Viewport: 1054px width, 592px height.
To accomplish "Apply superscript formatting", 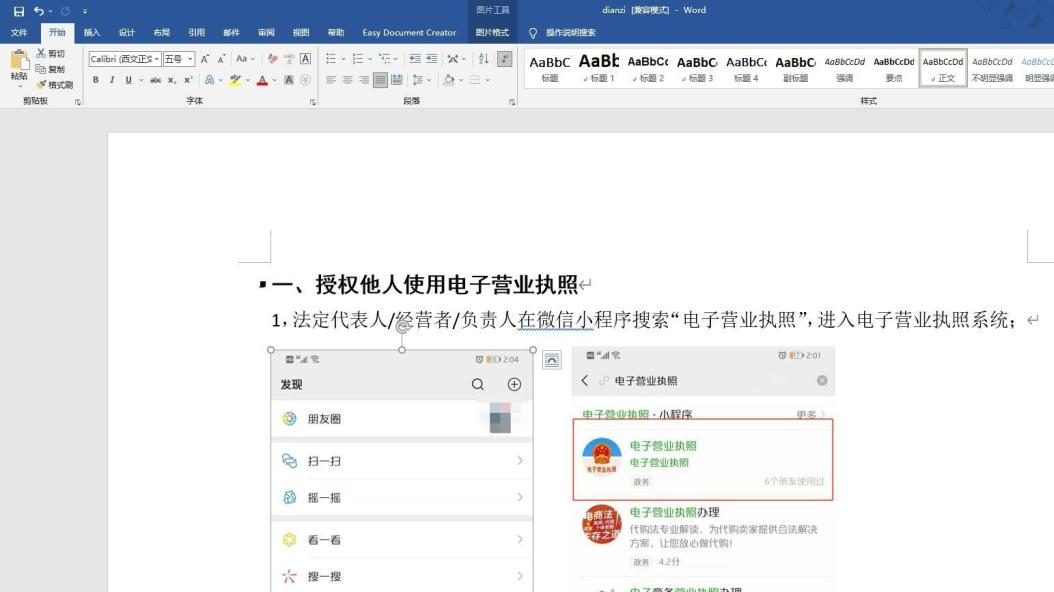I will click(189, 80).
